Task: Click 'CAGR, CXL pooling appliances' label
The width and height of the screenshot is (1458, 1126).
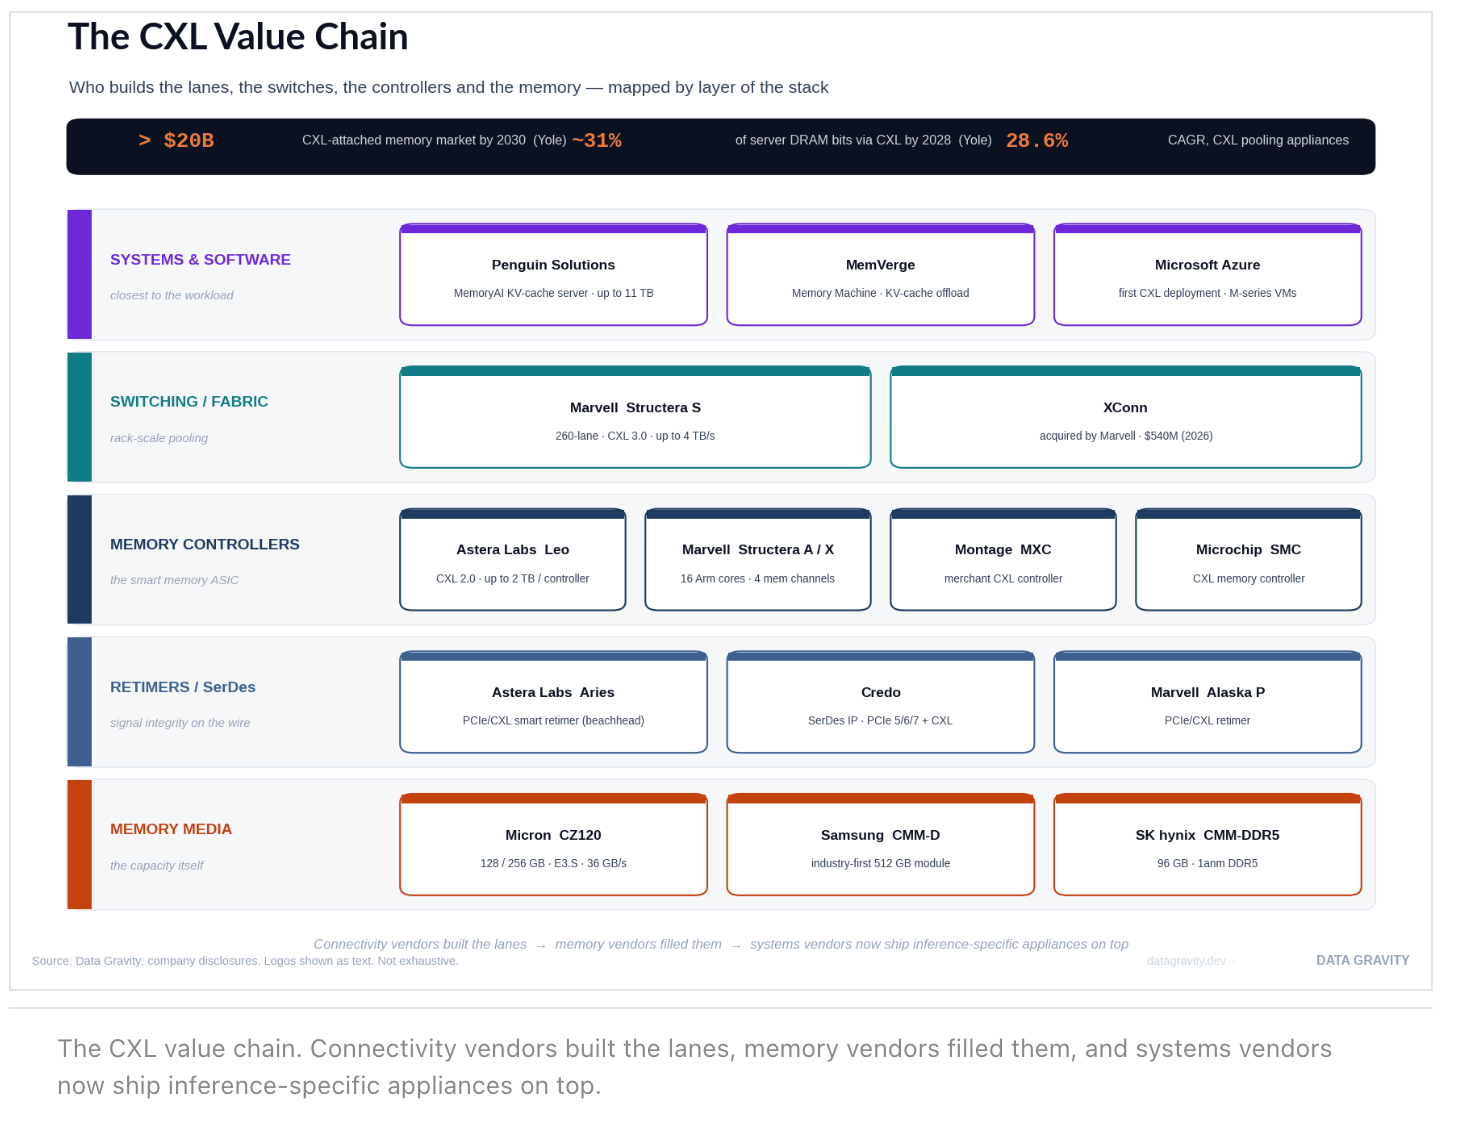Action: [x=1258, y=140]
